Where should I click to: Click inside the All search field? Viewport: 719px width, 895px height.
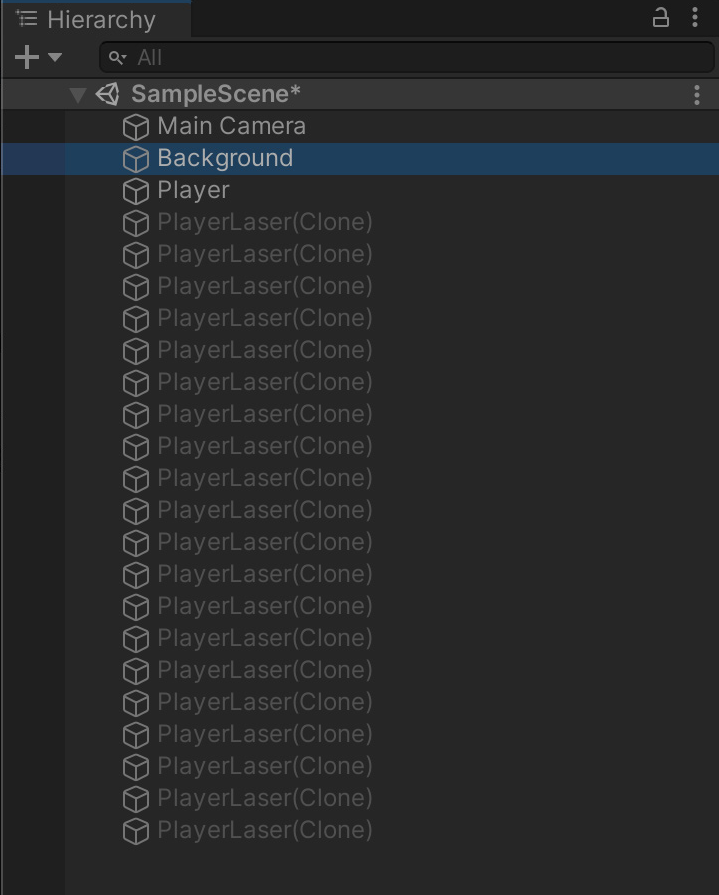[x=300, y=58]
